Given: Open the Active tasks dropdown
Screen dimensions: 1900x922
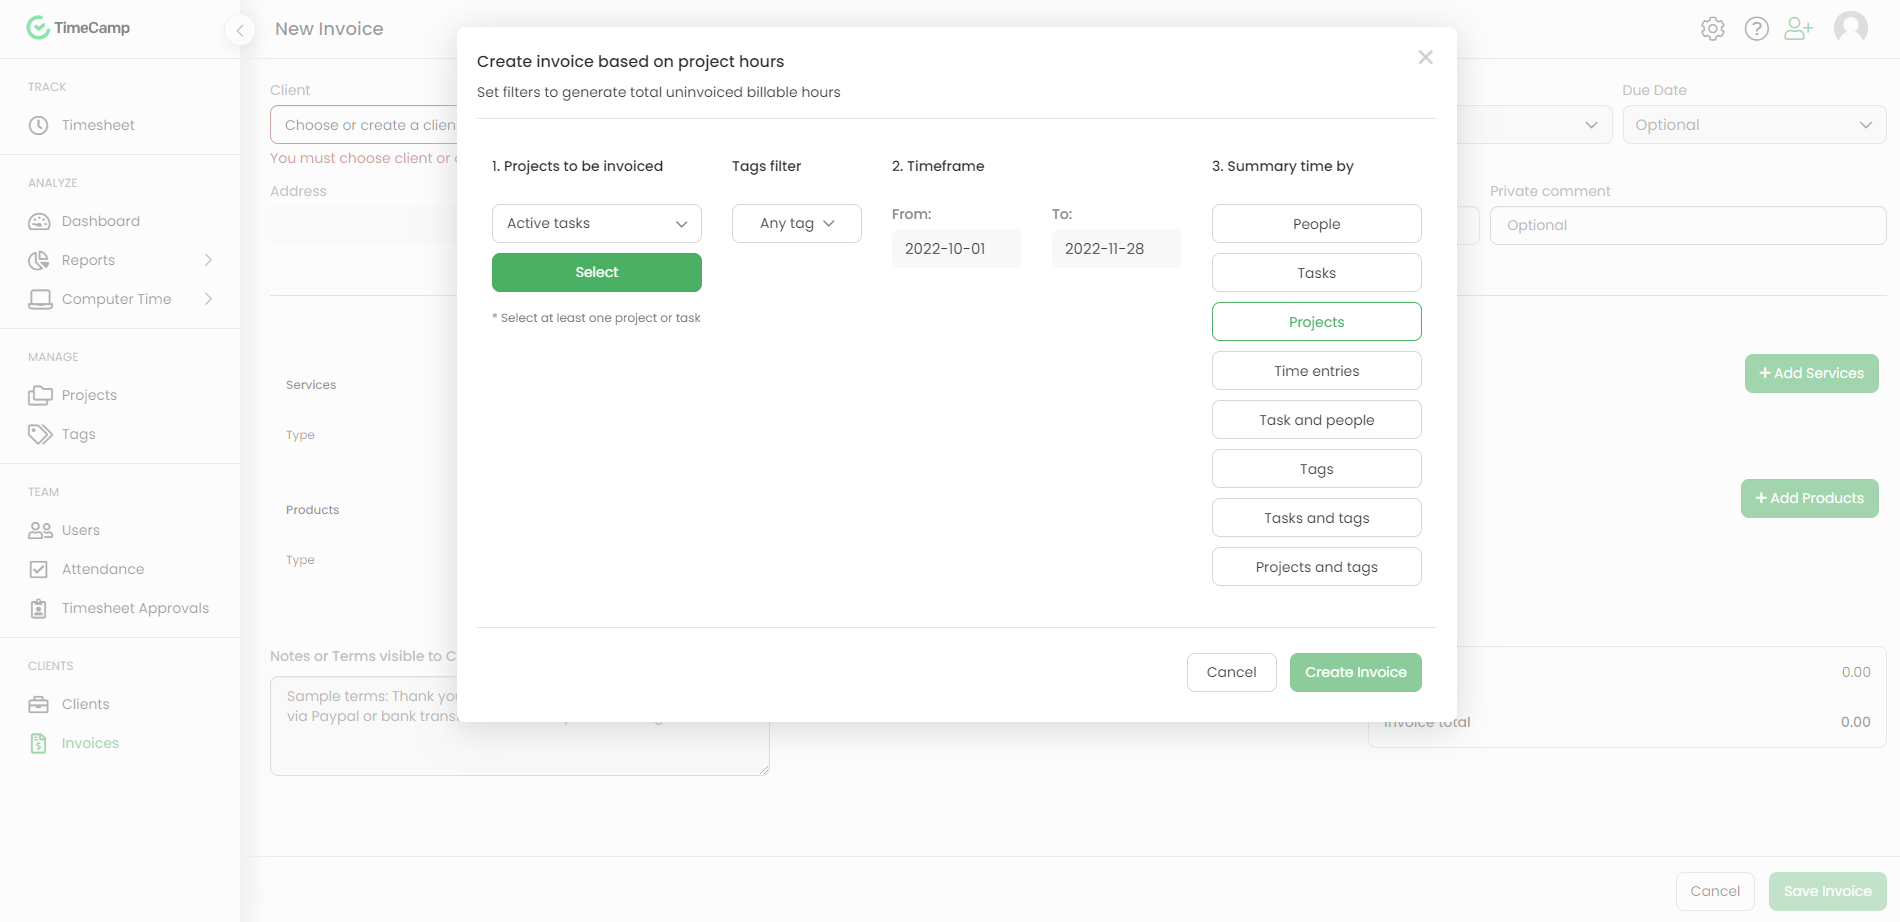Looking at the screenshot, I should click(x=596, y=223).
